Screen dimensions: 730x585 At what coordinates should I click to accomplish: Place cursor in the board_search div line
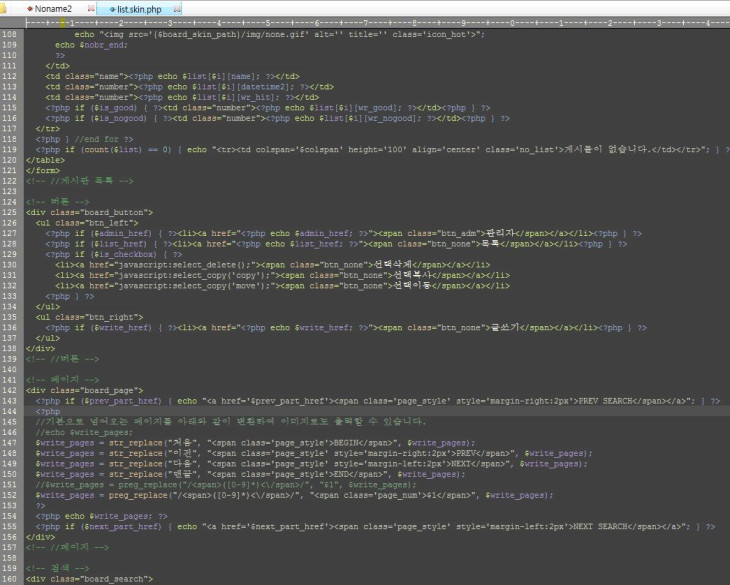point(90,578)
